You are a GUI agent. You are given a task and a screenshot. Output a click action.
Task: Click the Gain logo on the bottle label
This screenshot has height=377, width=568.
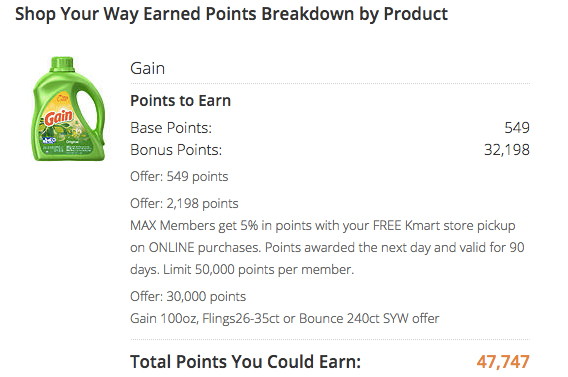pyautogui.click(x=59, y=118)
